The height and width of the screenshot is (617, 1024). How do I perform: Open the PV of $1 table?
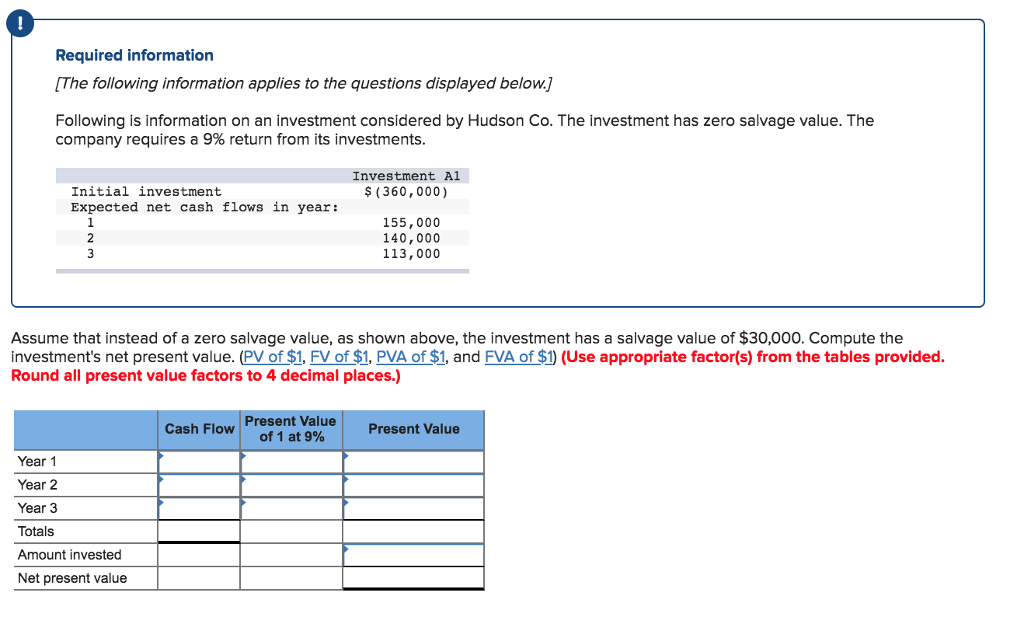click(275, 356)
